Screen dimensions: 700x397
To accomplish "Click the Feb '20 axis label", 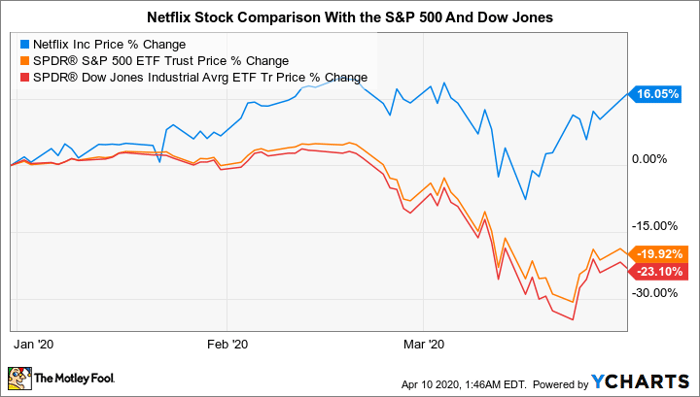I will (x=228, y=344).
